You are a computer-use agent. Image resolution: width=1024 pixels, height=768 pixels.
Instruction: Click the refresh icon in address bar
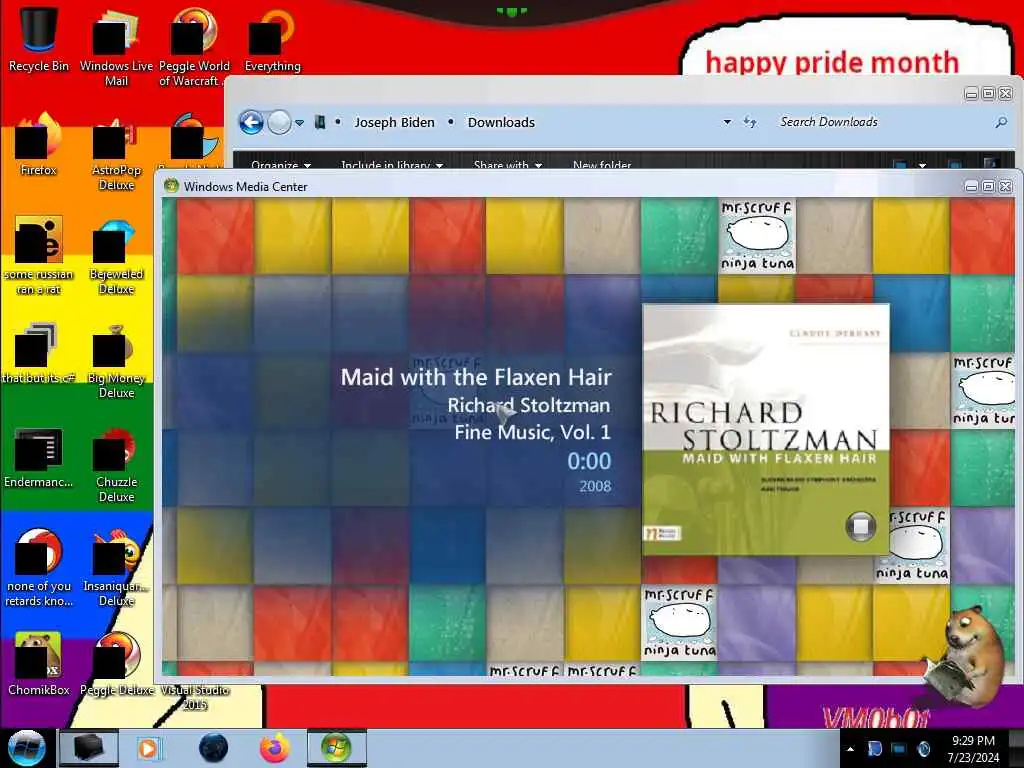pos(750,122)
